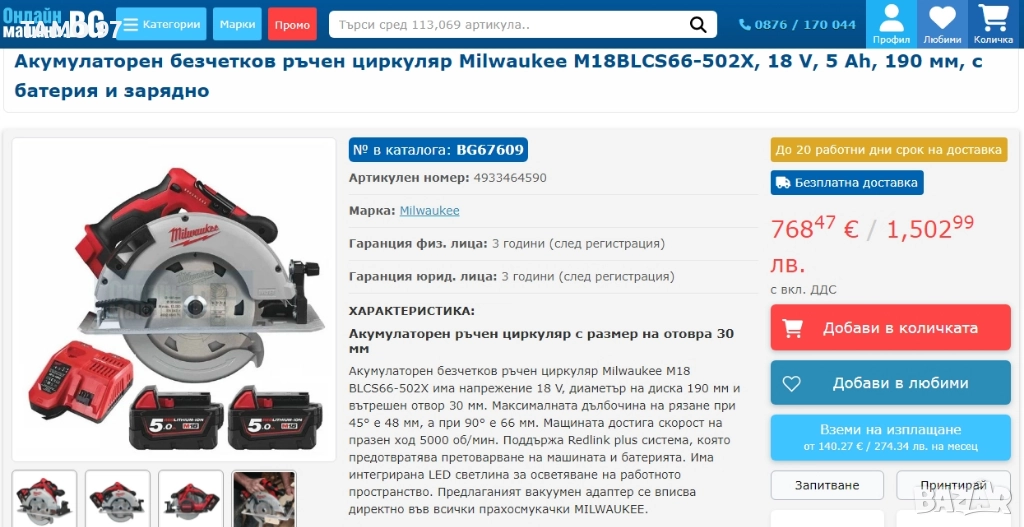Click the Milwaukee brand link
Image resolution: width=1024 pixels, height=527 pixels.
point(429,210)
